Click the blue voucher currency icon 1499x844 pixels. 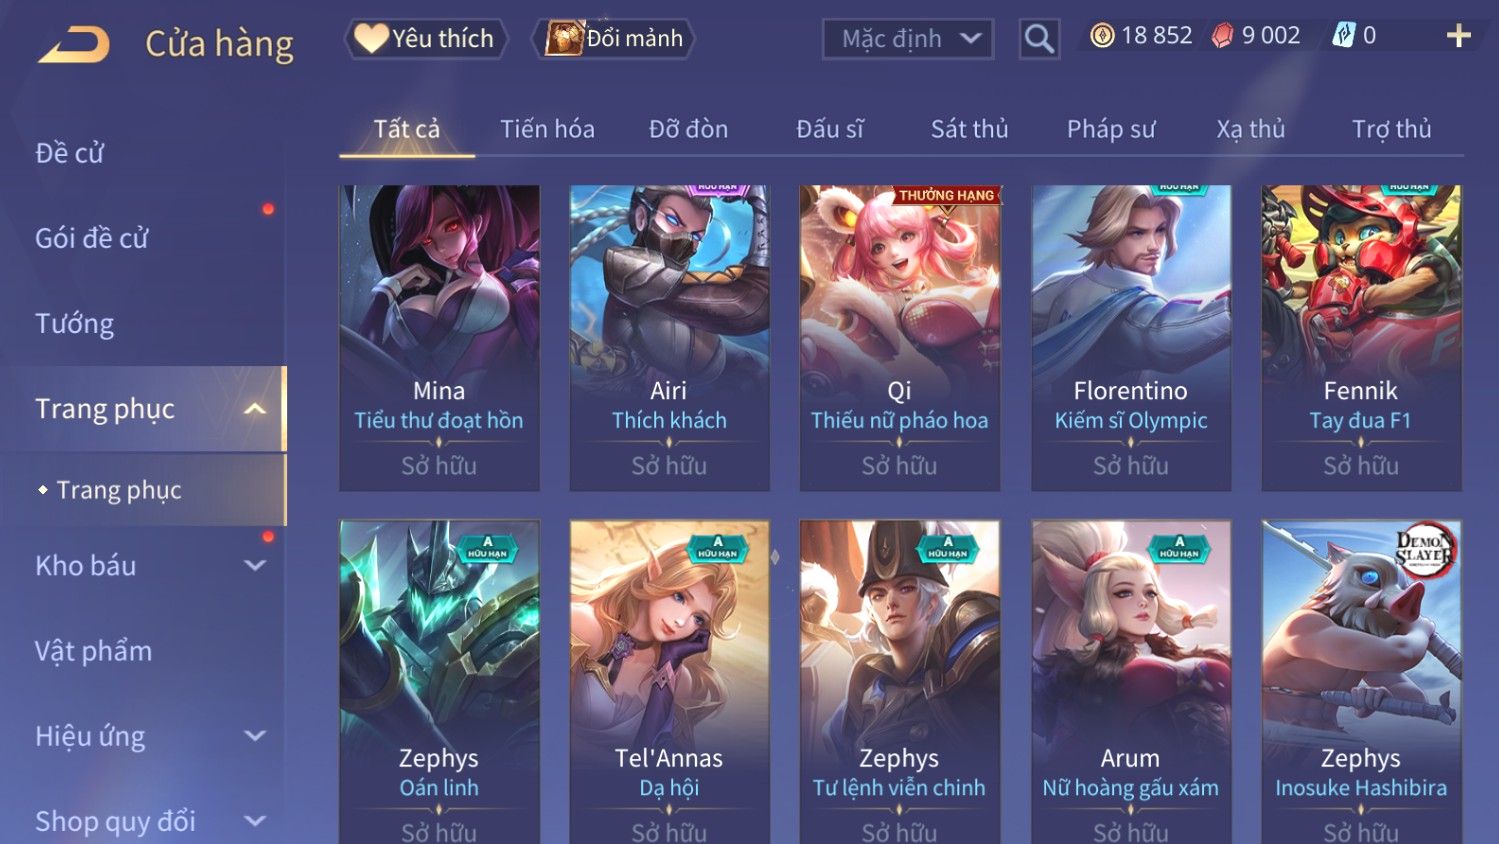1343,36
